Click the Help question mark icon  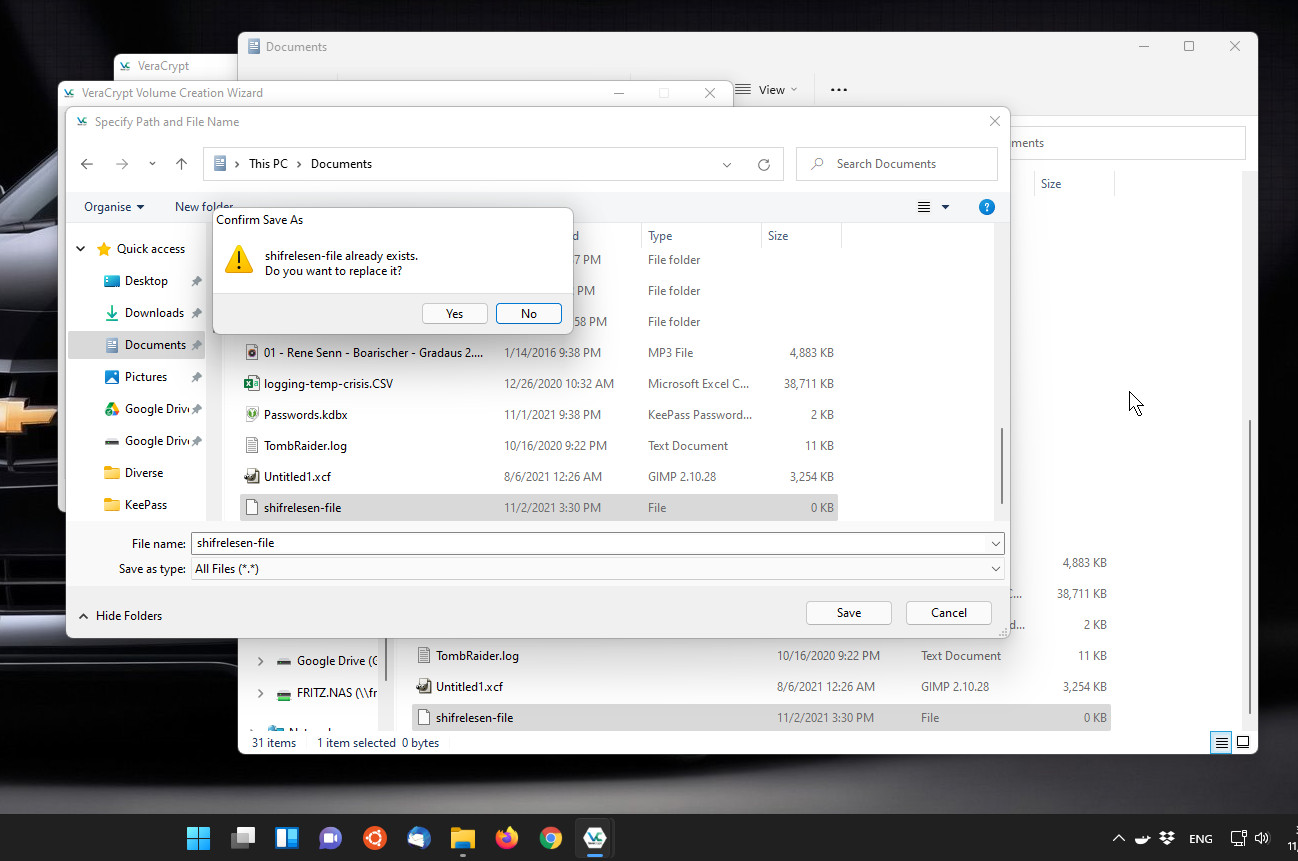(987, 207)
